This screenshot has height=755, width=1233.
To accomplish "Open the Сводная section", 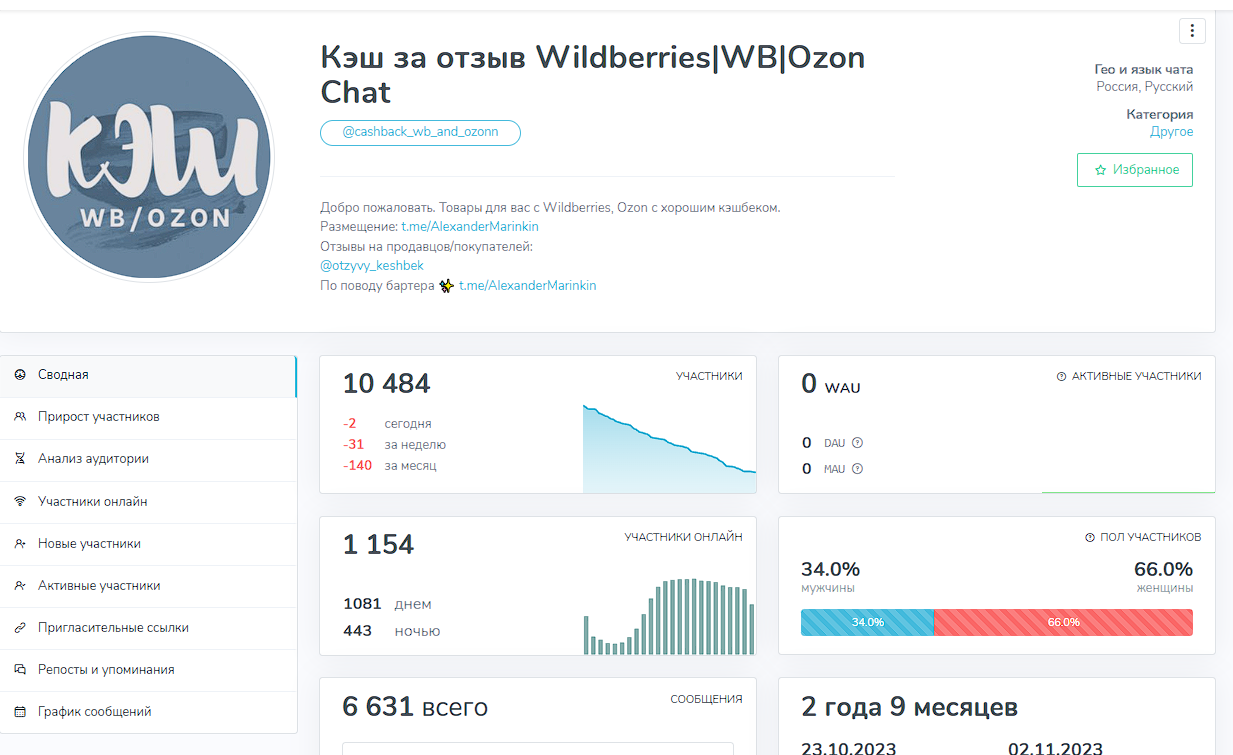I will tap(148, 375).
